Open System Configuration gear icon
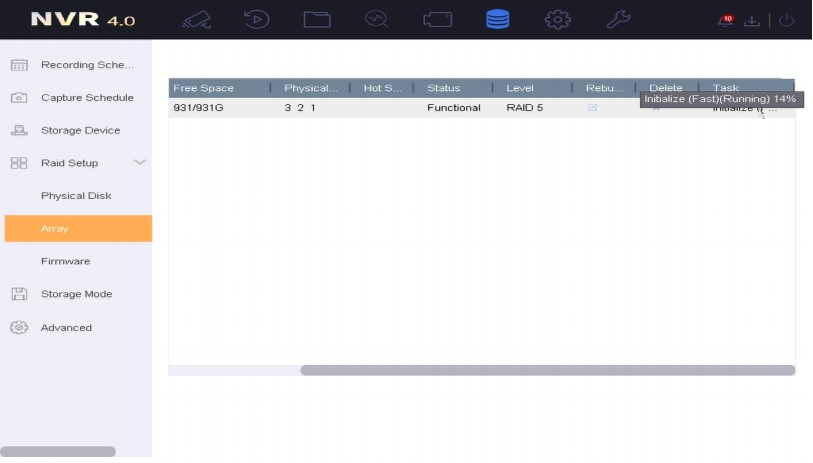 [x=557, y=19]
